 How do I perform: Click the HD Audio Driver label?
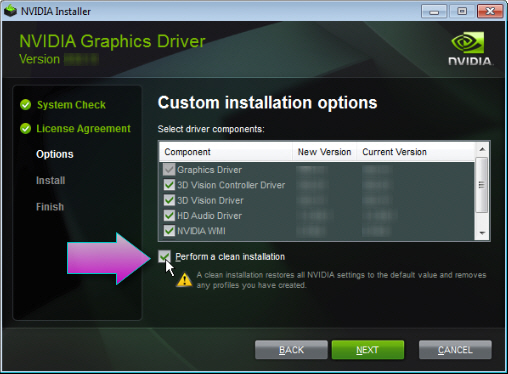point(209,216)
